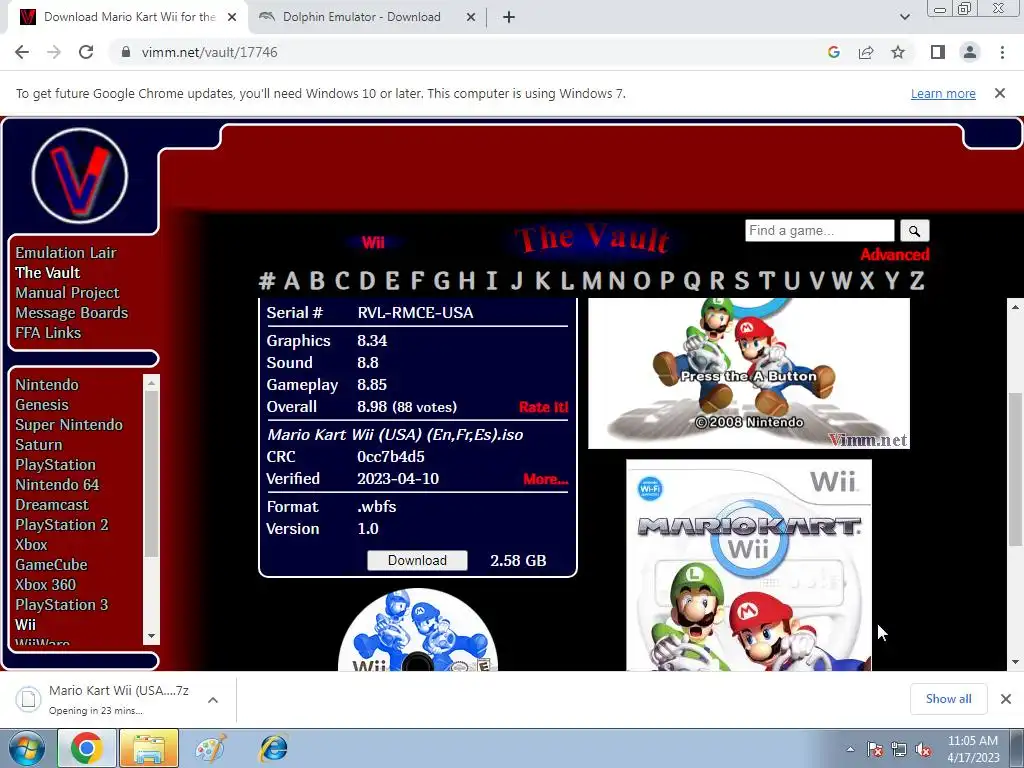Close the Mario Kart Wii tab
This screenshot has height=768, width=1024.
(232, 17)
